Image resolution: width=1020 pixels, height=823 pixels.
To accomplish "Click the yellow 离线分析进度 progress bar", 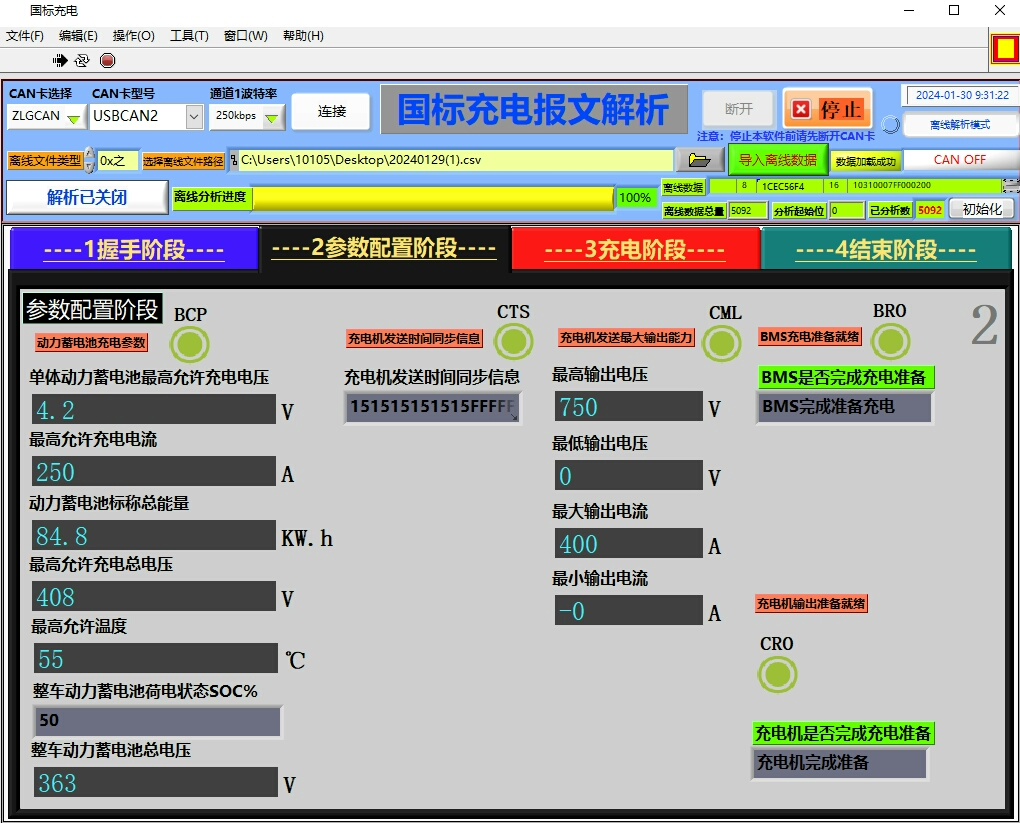I will point(432,198).
